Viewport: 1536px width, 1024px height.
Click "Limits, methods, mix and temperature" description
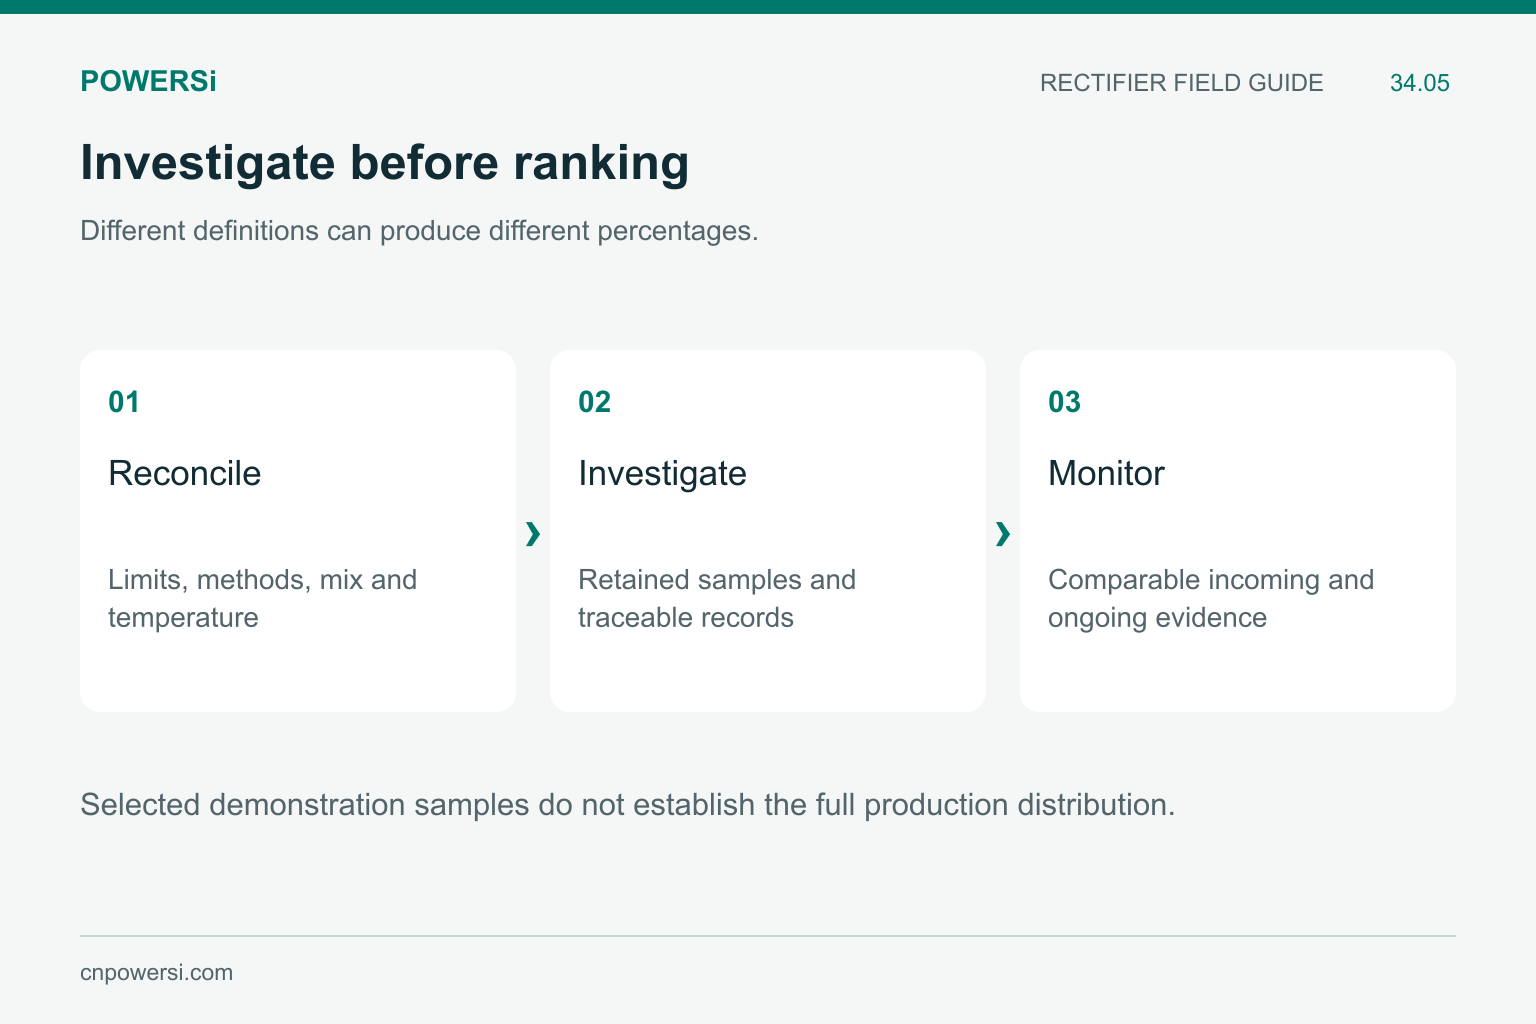coord(262,598)
